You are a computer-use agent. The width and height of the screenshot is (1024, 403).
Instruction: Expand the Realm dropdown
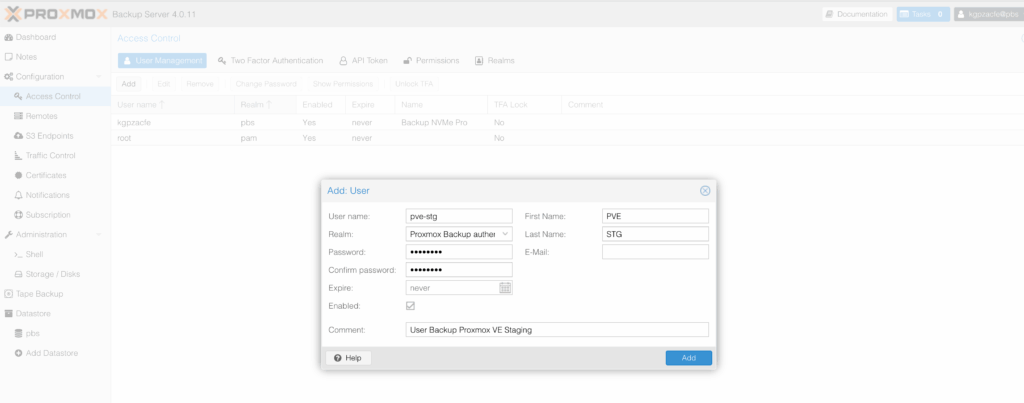505,234
